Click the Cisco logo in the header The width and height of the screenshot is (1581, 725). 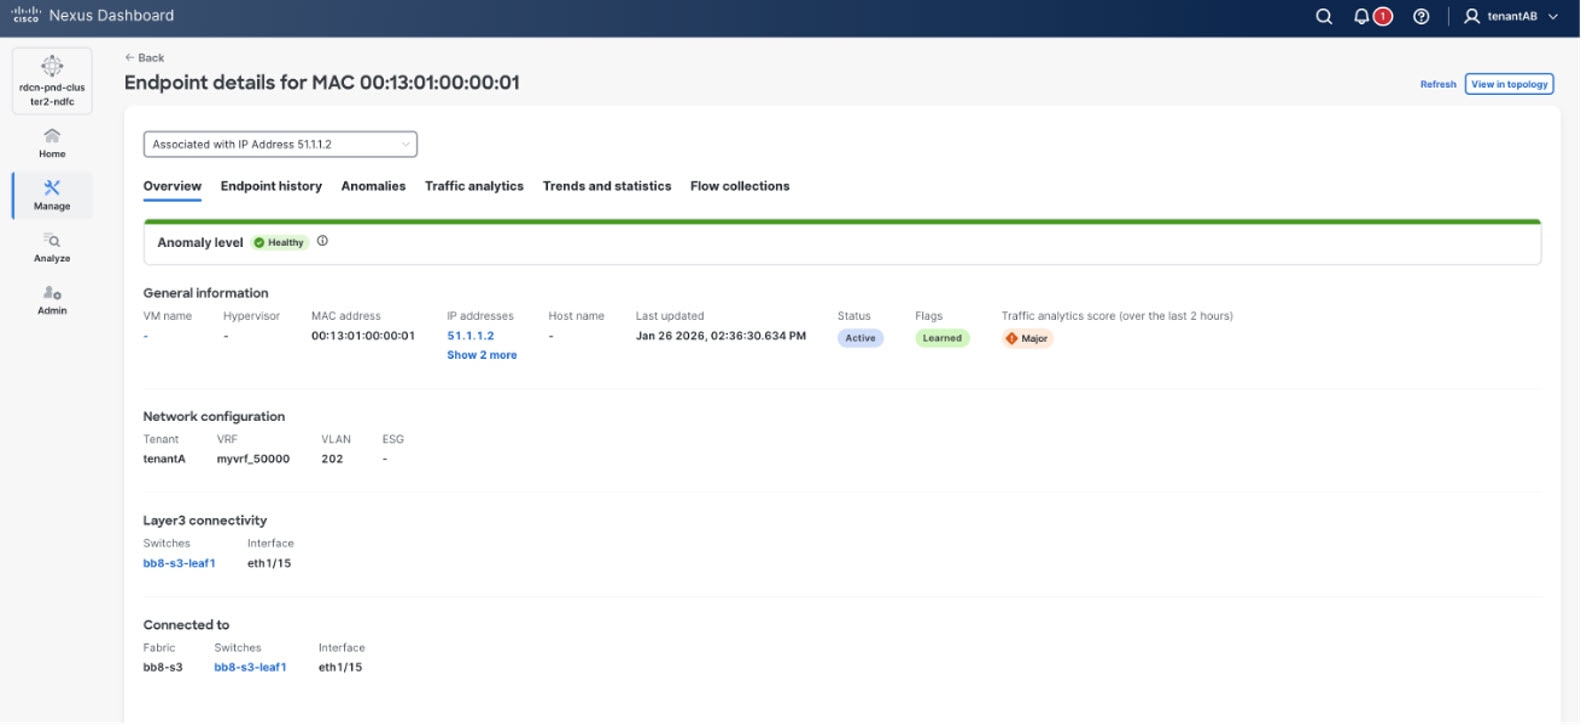pos(25,15)
